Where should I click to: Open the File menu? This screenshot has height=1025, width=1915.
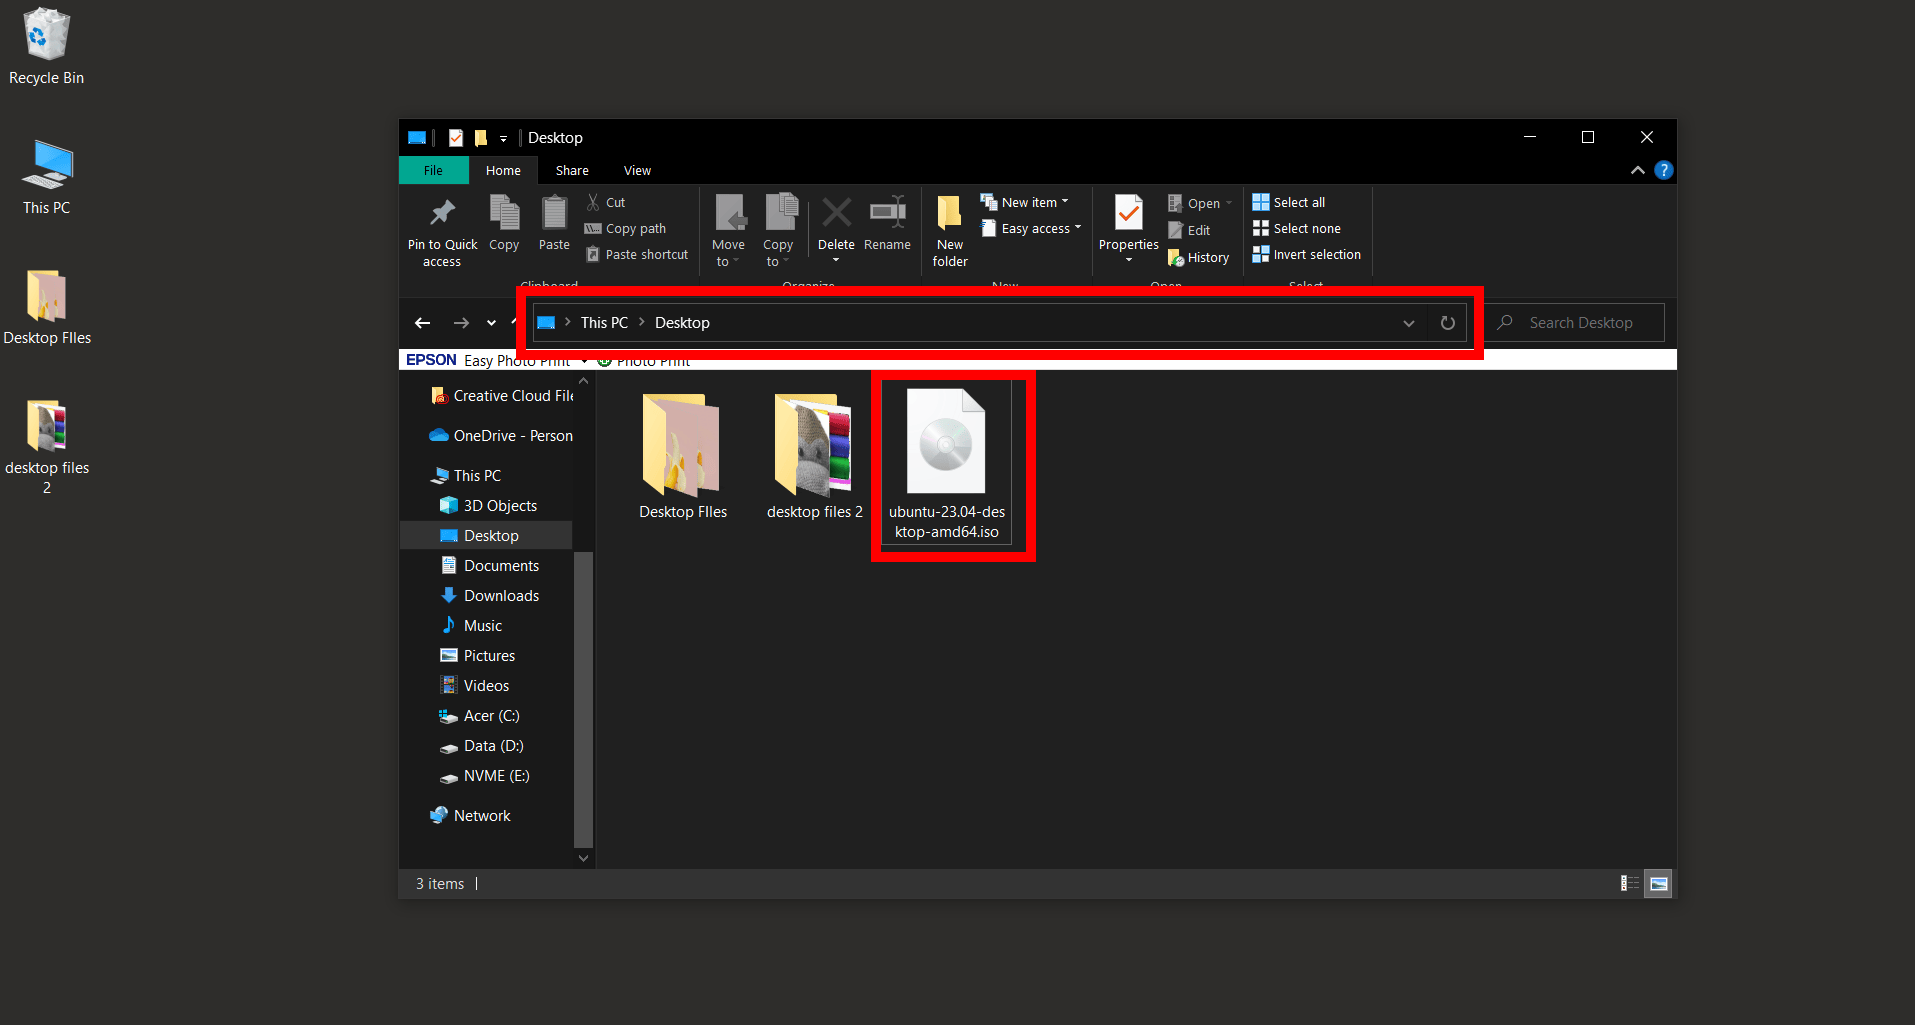coord(433,170)
